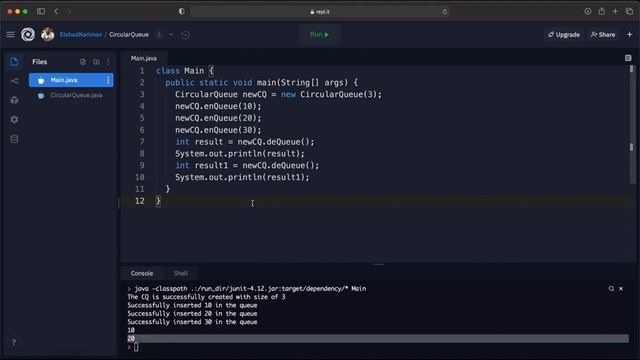
Task: Open Database sidebar icon
Action: click(x=14, y=139)
